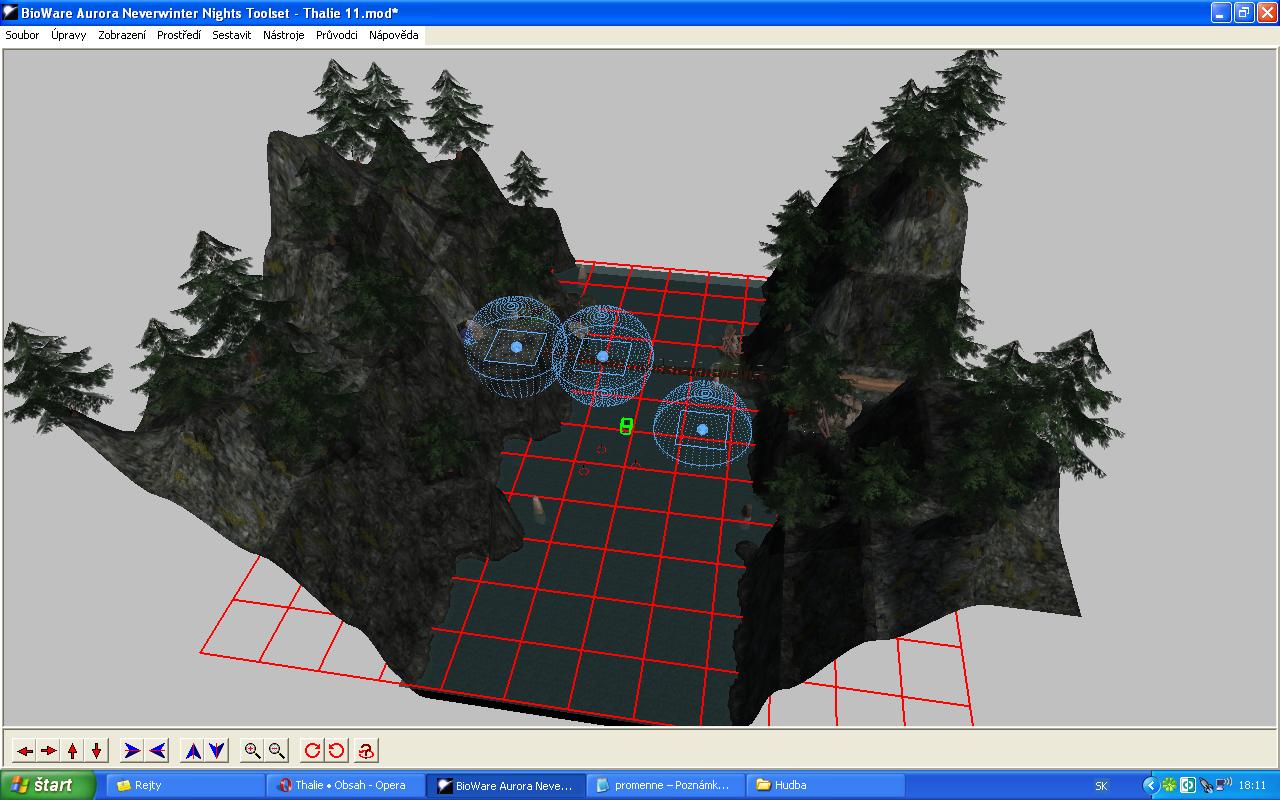
Task: Click the Windows Start button
Action: pos(48,785)
